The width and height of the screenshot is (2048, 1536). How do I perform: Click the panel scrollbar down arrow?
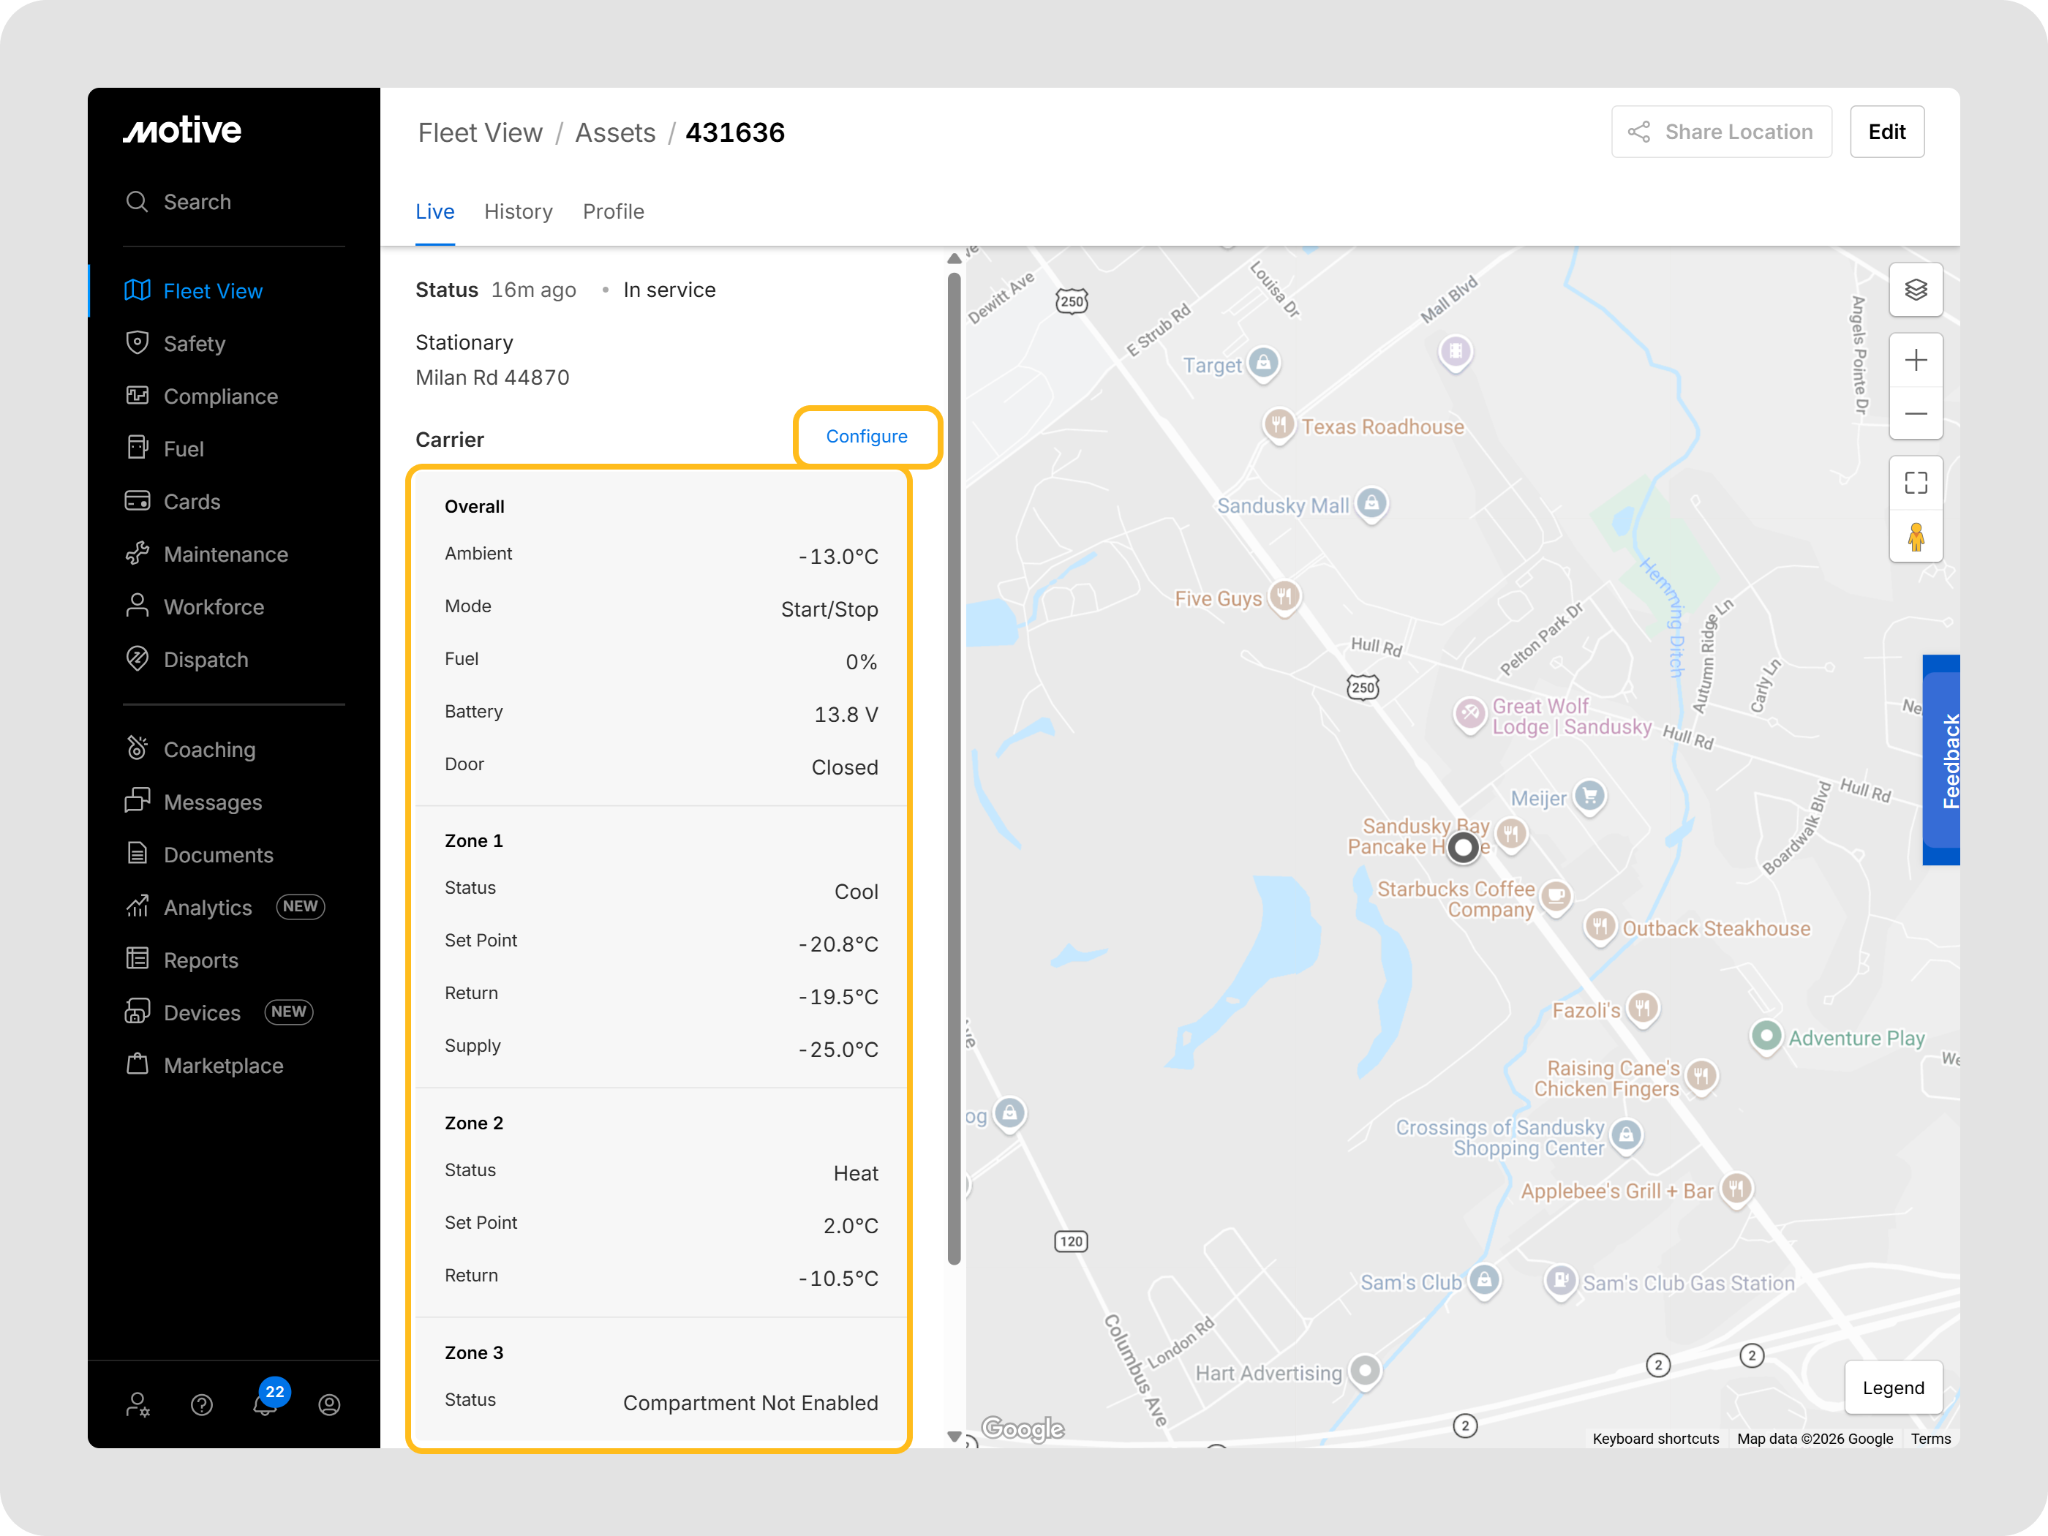(954, 1436)
